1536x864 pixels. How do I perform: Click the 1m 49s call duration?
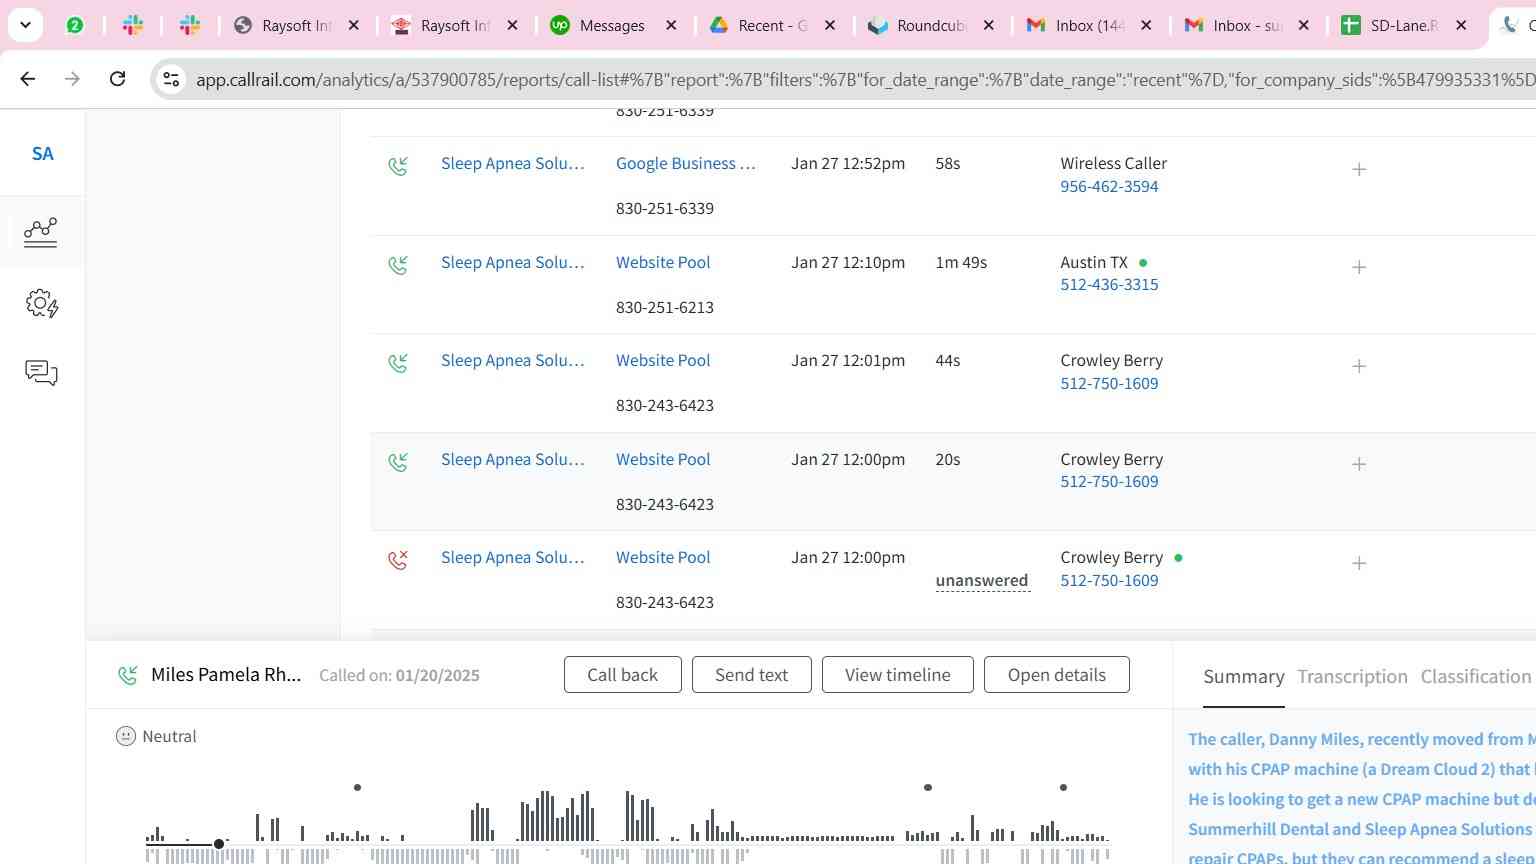click(x=961, y=262)
